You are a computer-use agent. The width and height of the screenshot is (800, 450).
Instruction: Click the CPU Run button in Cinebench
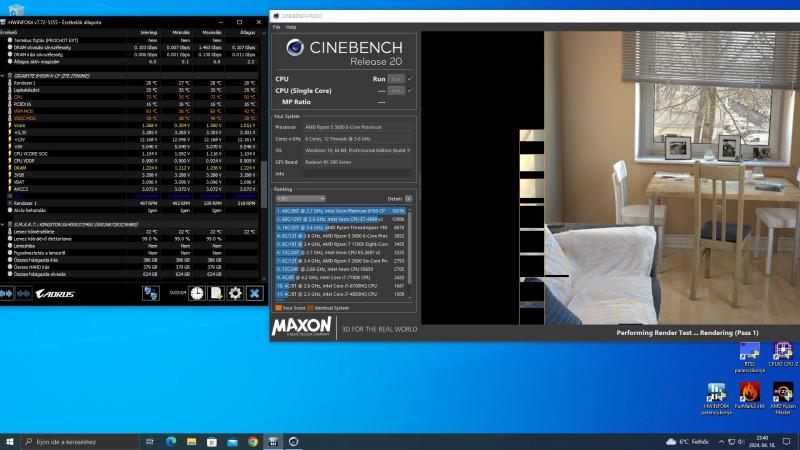[x=396, y=79]
